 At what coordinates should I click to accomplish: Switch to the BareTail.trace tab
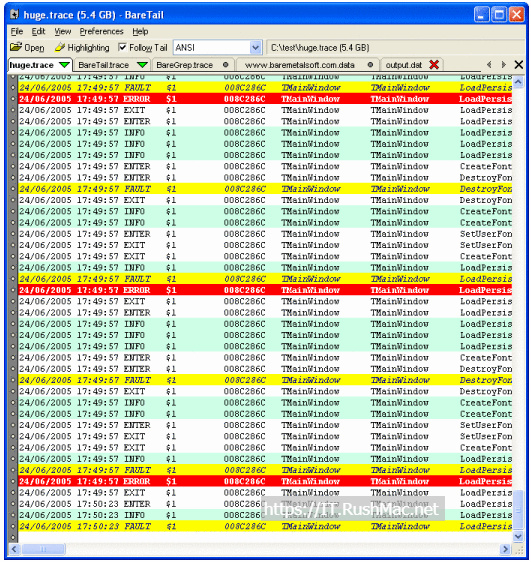point(112,65)
